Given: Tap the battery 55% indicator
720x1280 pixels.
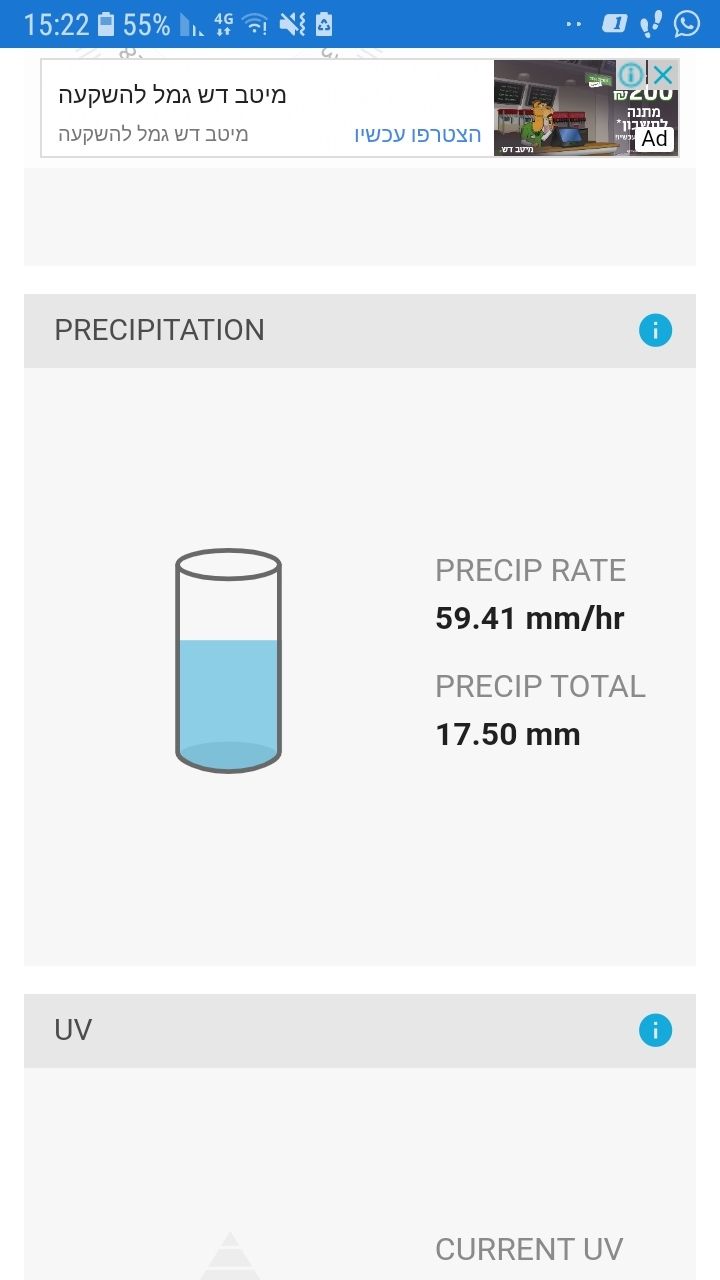Looking at the screenshot, I should point(134,24).
